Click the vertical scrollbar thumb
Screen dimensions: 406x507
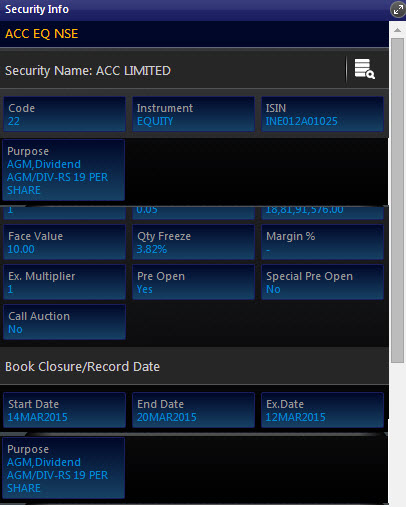(397, 200)
